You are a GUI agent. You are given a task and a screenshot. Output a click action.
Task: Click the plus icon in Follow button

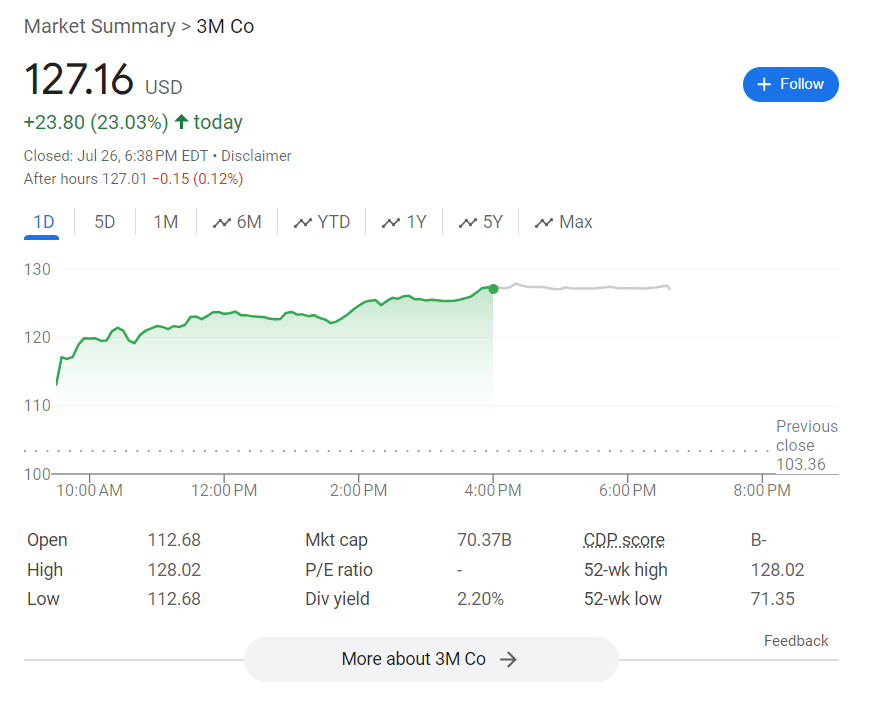765,84
